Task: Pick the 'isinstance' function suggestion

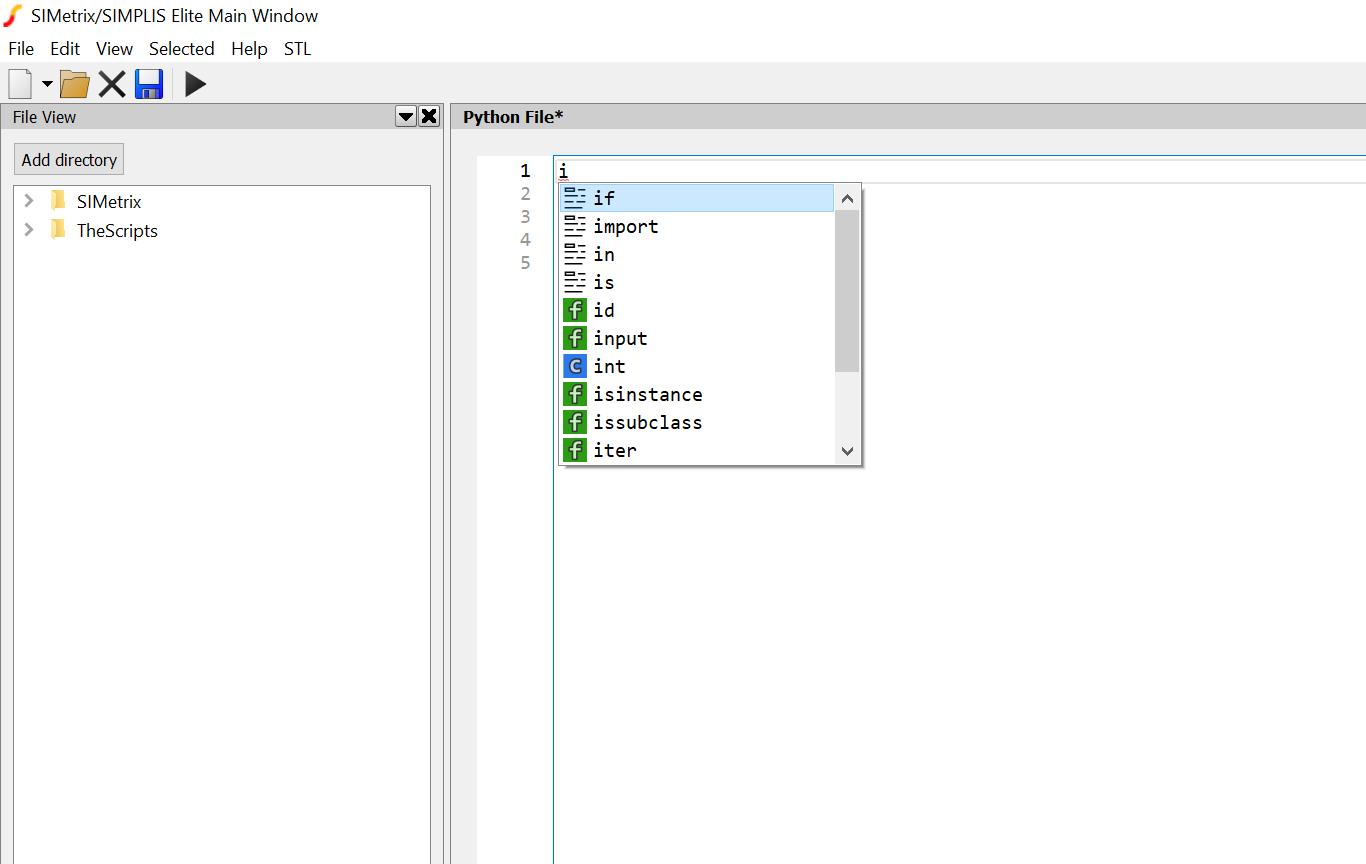Action: click(647, 395)
